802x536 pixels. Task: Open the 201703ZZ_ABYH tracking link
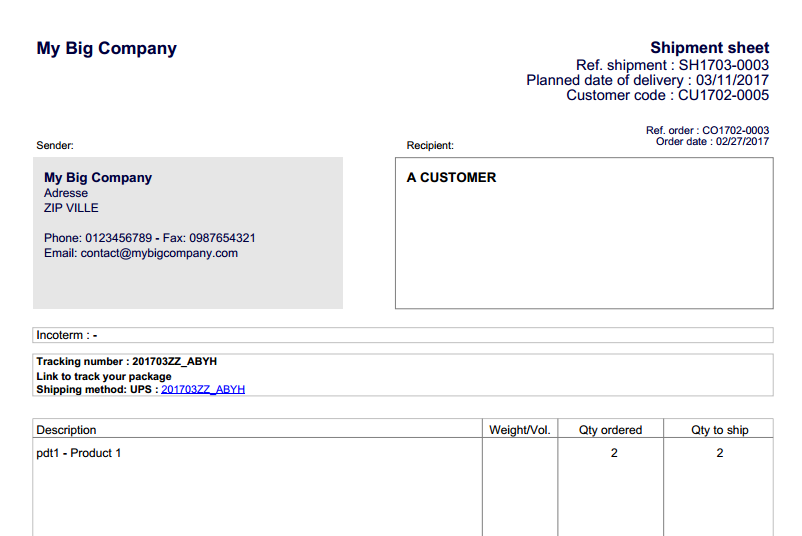pyautogui.click(x=203, y=390)
